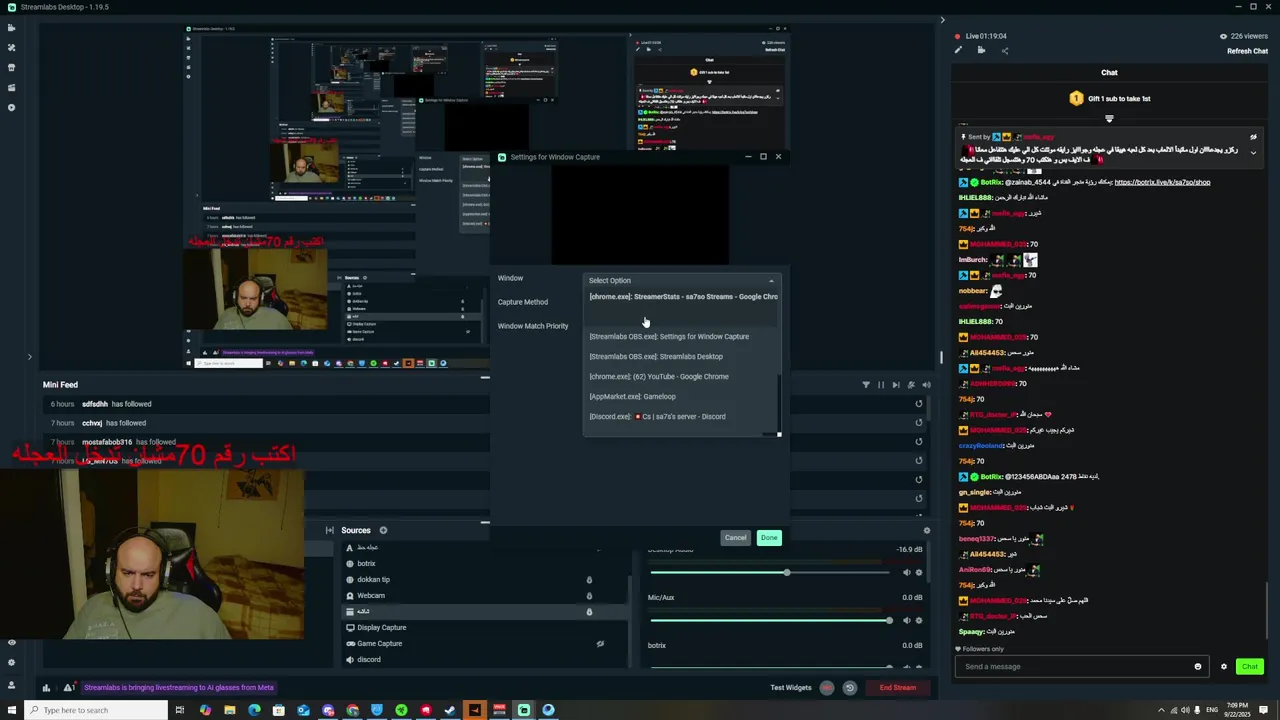Show the hidden Game Capture source
This screenshot has width=1280, height=720.
click(x=600, y=644)
